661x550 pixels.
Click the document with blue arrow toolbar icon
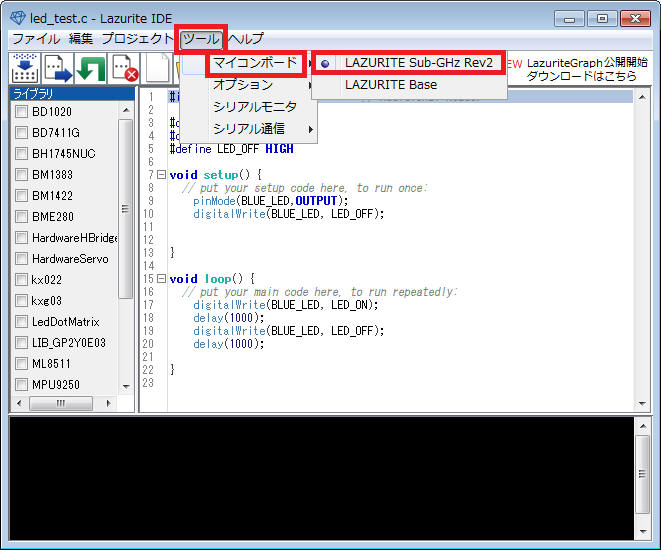pos(57,68)
